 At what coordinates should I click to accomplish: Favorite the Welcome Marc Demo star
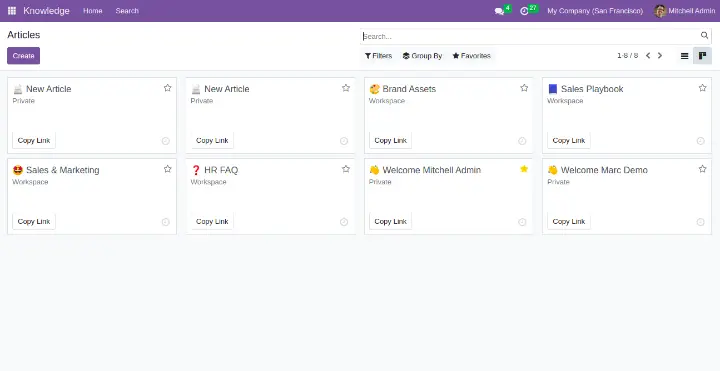tap(702, 169)
